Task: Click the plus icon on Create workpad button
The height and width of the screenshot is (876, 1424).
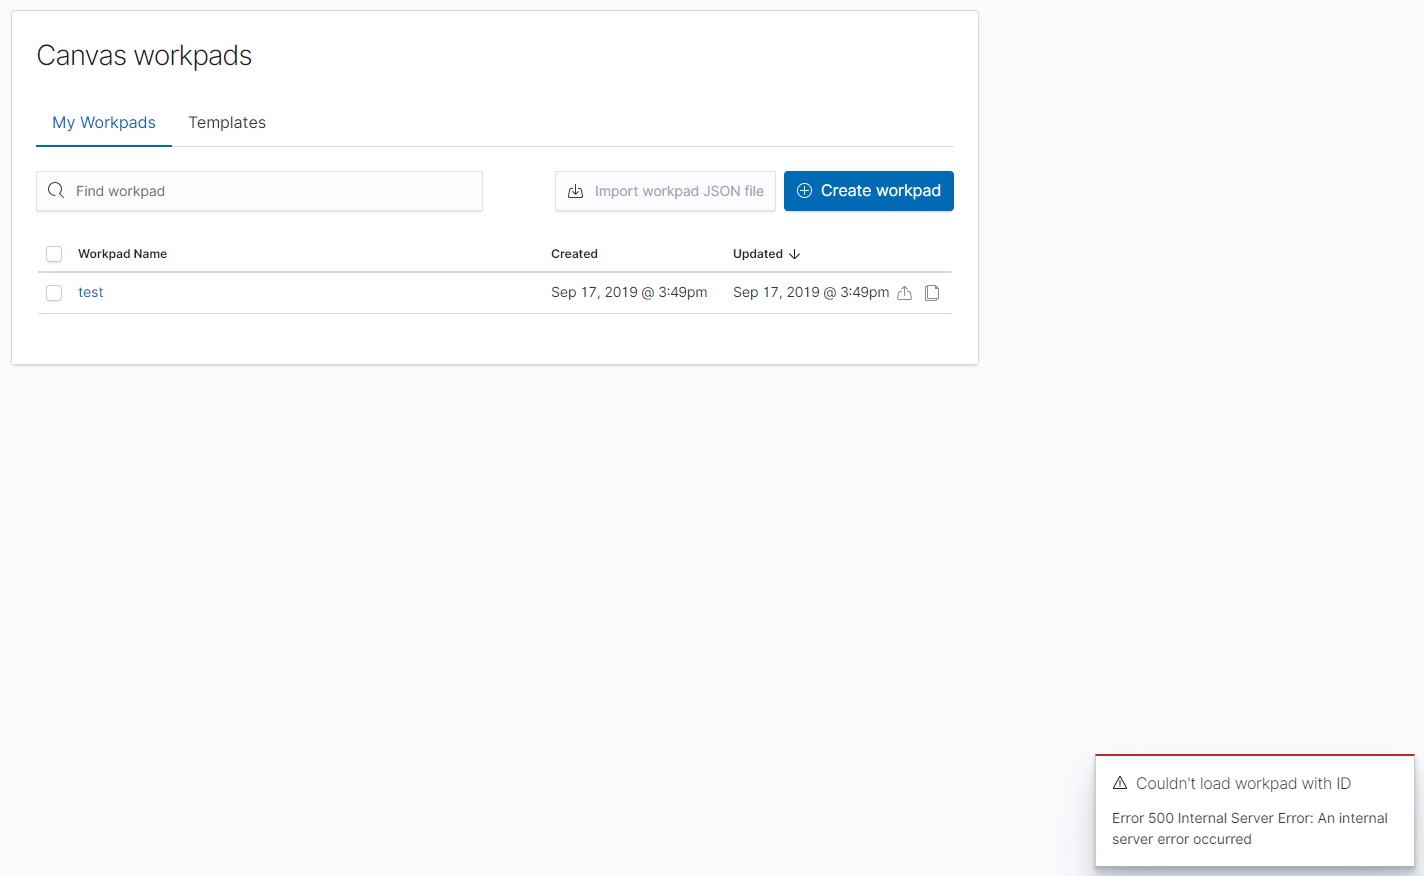Action: coord(804,191)
